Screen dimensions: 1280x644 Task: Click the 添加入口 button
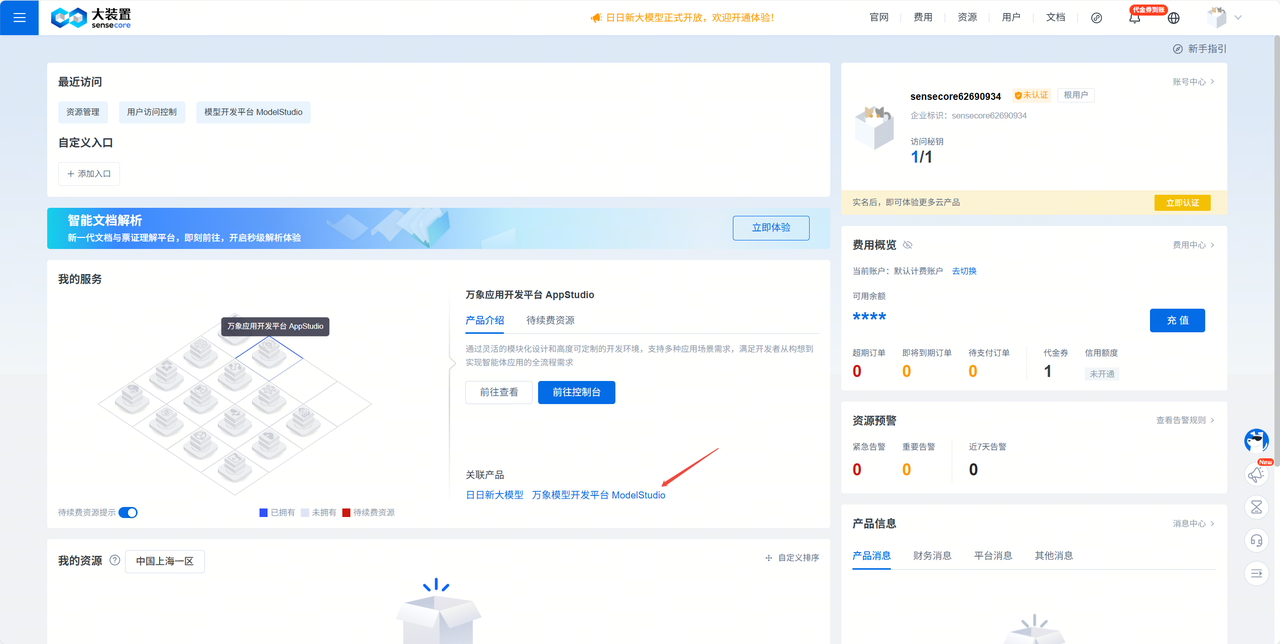coord(89,174)
